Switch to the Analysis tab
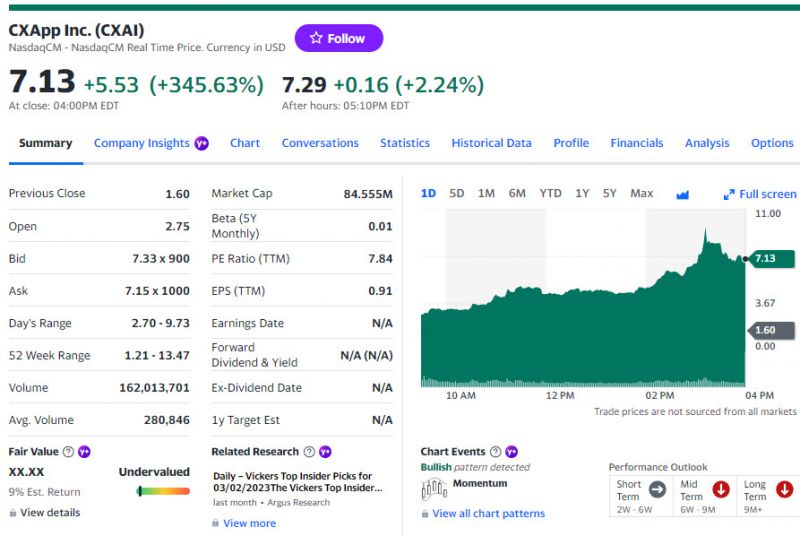 click(707, 143)
